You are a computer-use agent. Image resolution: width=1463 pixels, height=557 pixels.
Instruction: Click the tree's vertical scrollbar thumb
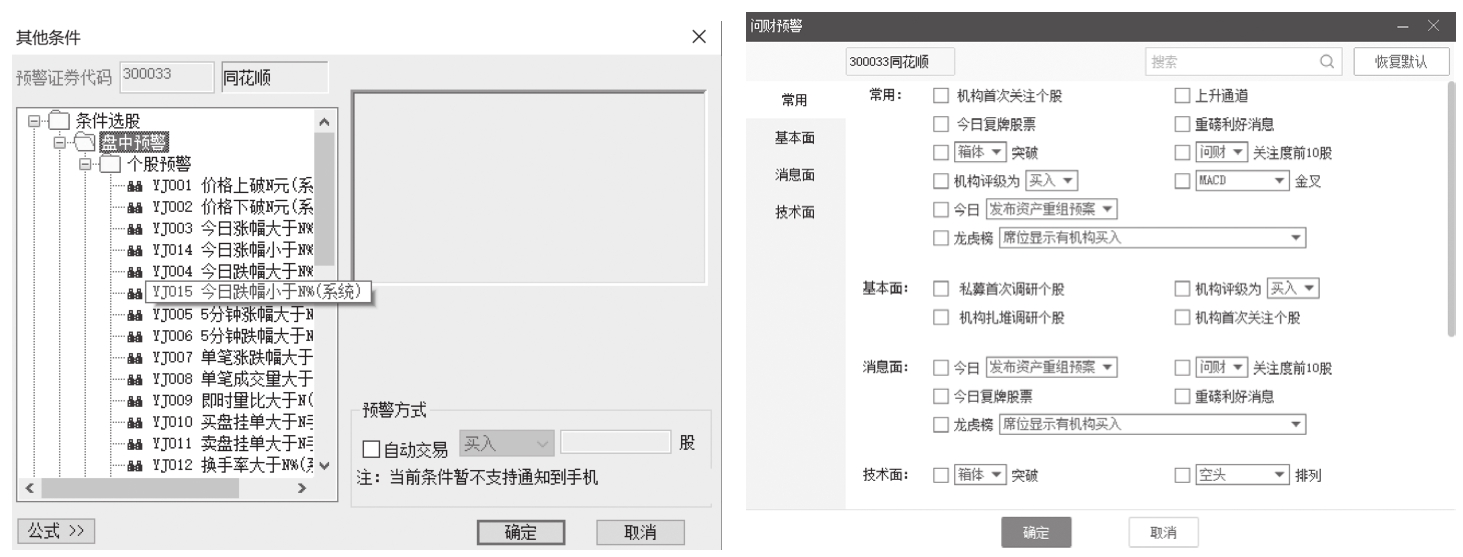324,199
